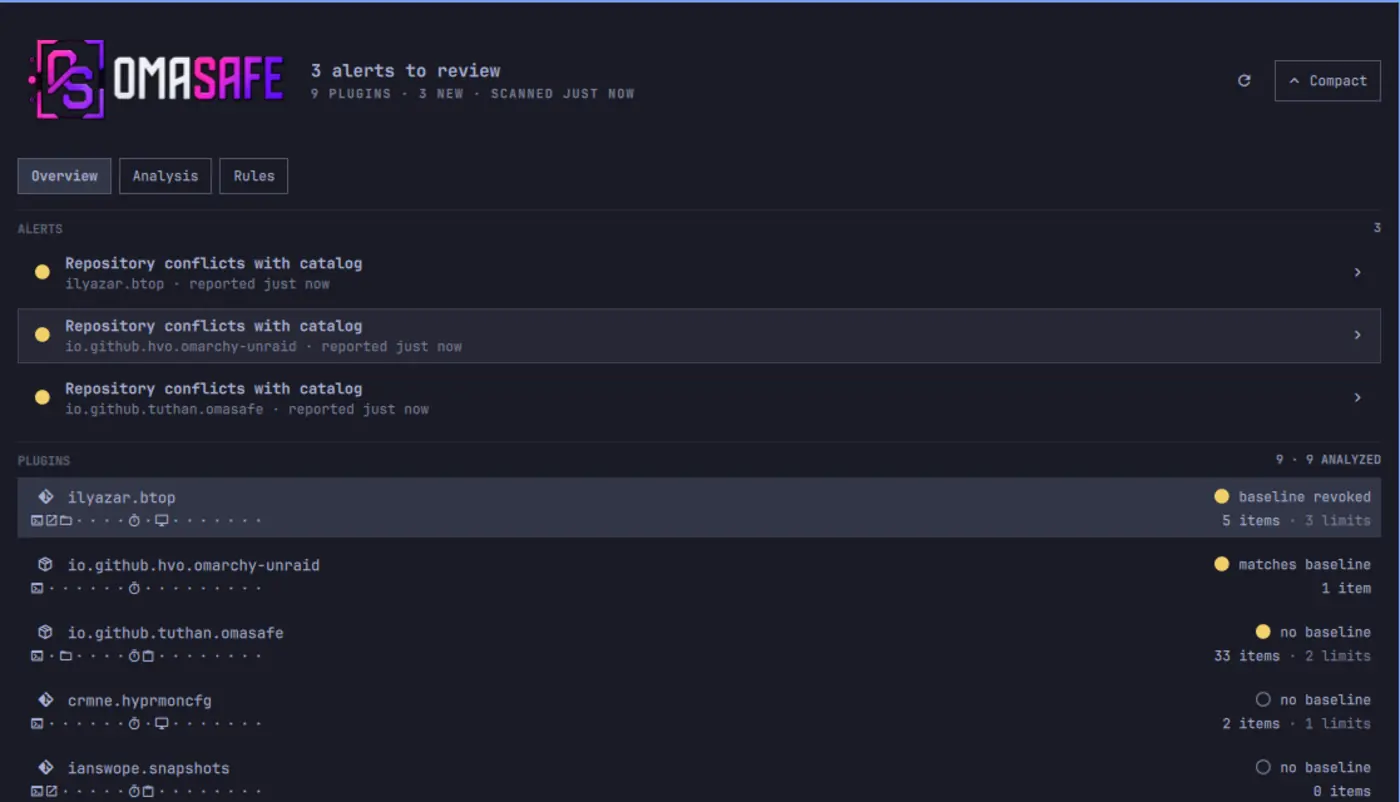Click the yellow dot beside 'matches baseline'

[1221, 564]
